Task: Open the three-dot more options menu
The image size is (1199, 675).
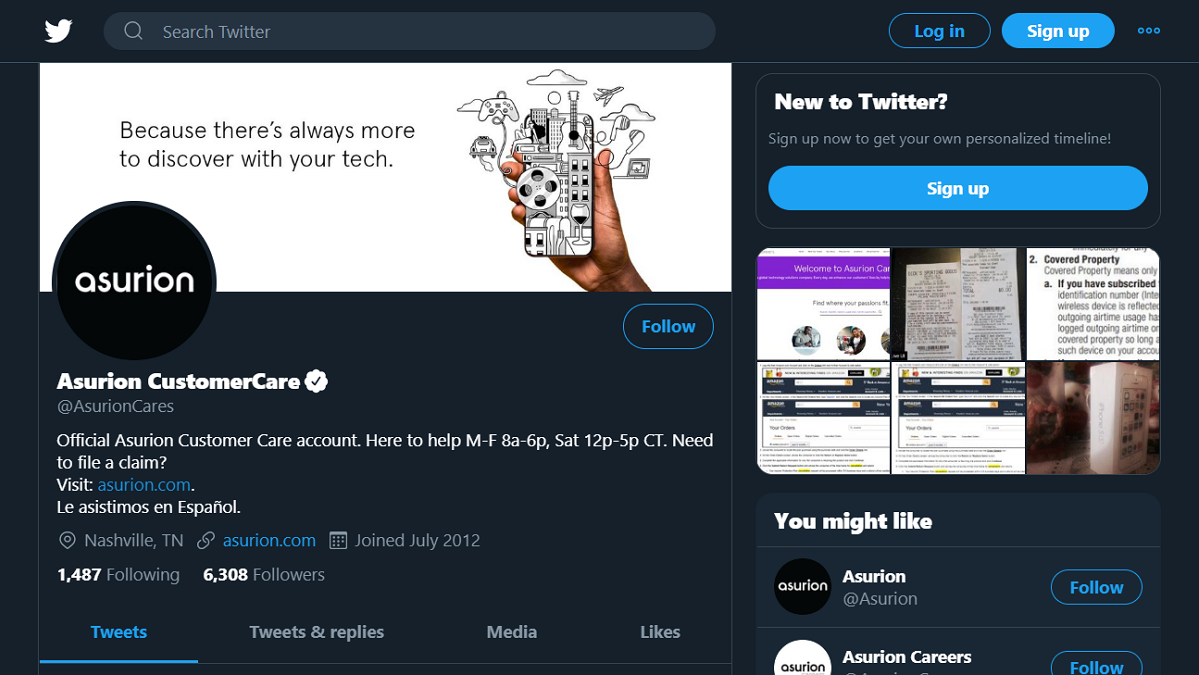Action: point(1148,31)
